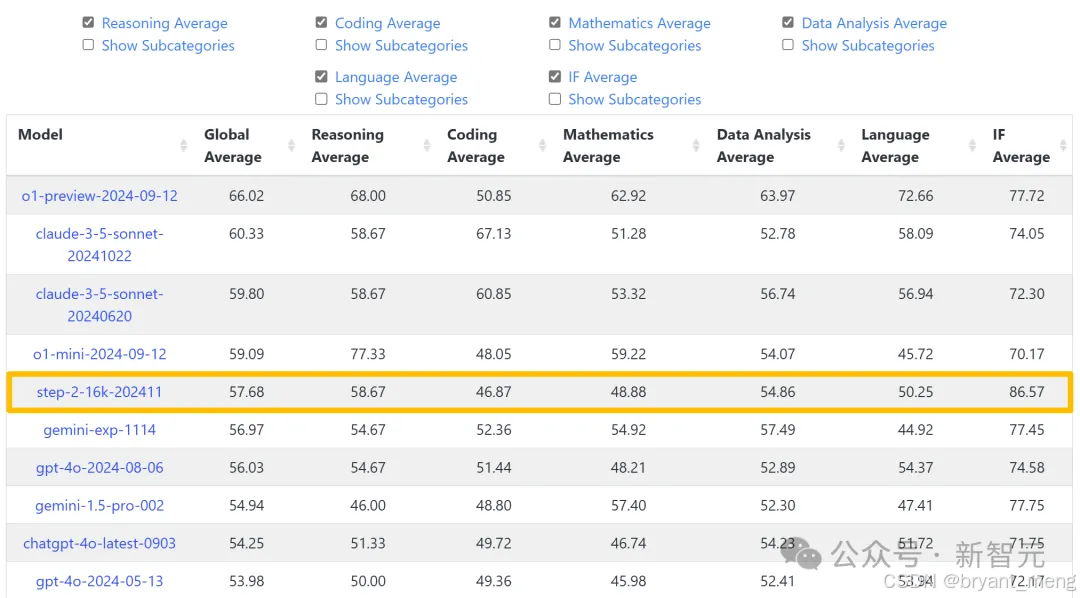Viewport: 1080px width, 598px height.
Task: Uncheck the Reasoning Average checkbox
Action: coord(88,22)
